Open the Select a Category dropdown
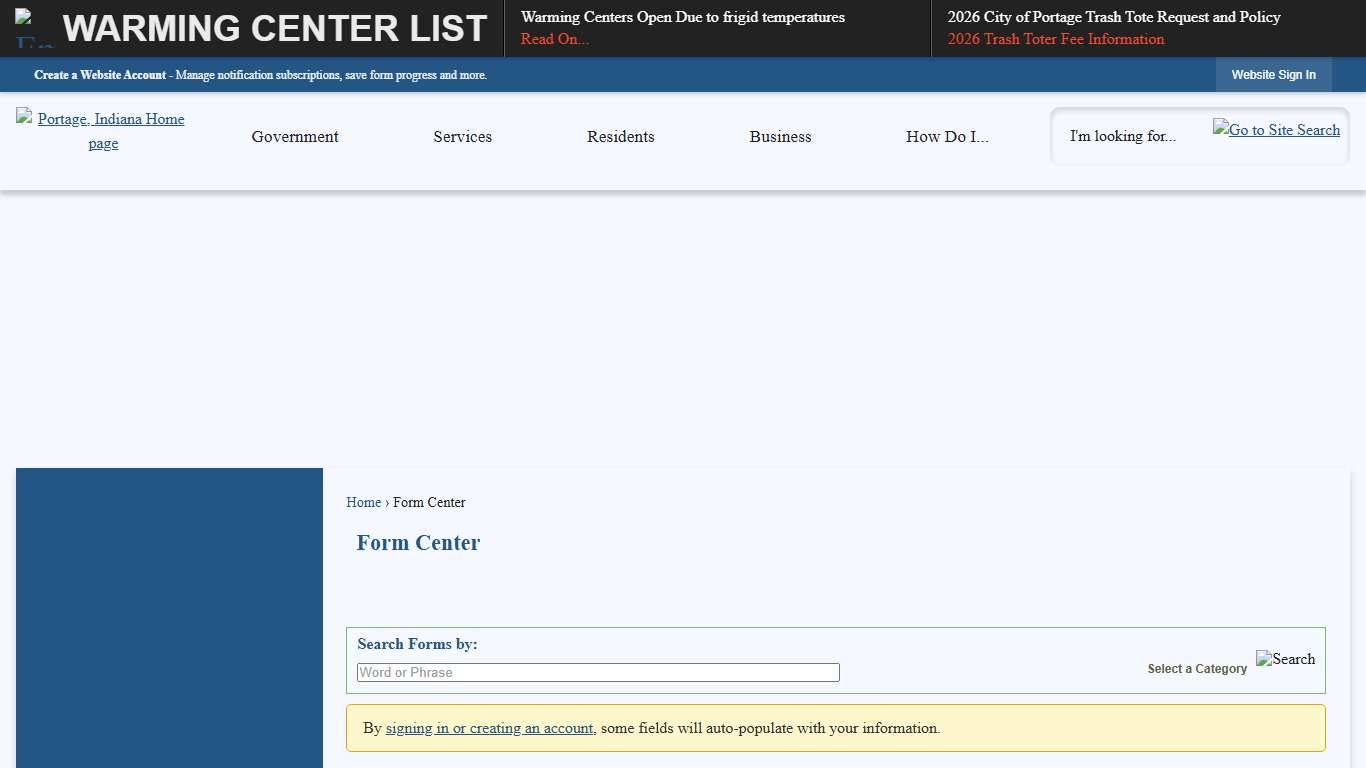The image size is (1366, 768). (1196, 668)
